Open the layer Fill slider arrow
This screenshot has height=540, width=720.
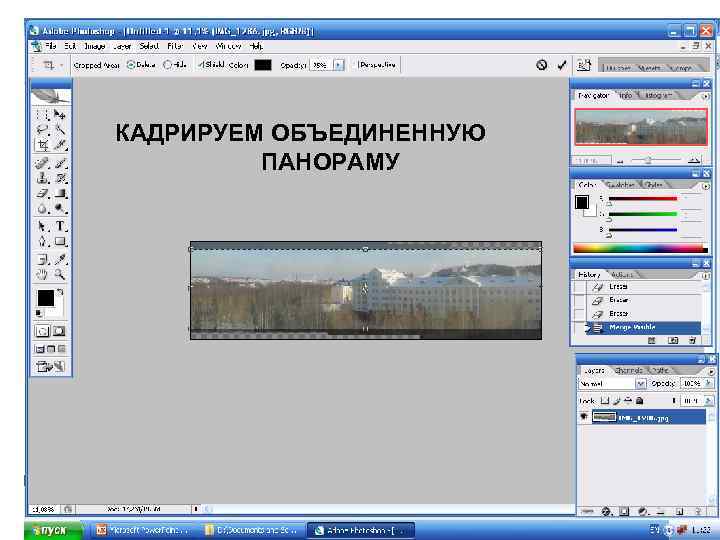pyautogui.click(x=709, y=400)
